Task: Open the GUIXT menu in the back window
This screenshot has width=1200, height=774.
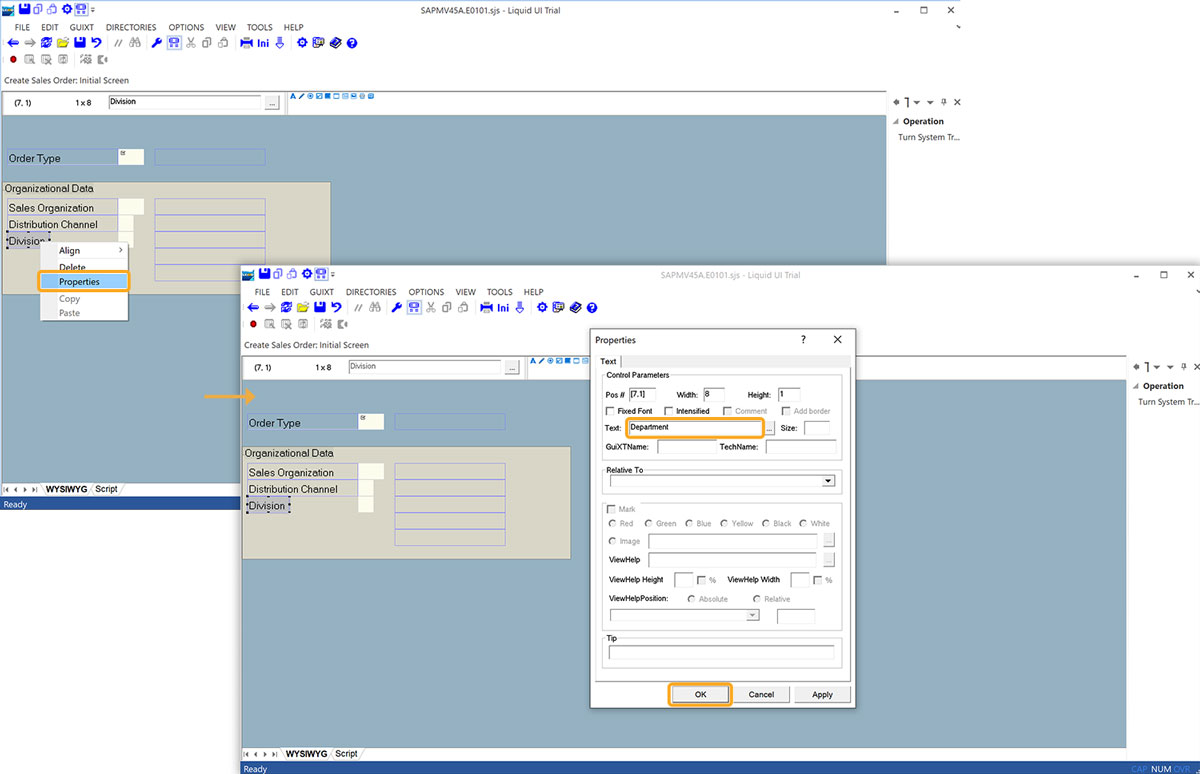Action: (81, 27)
